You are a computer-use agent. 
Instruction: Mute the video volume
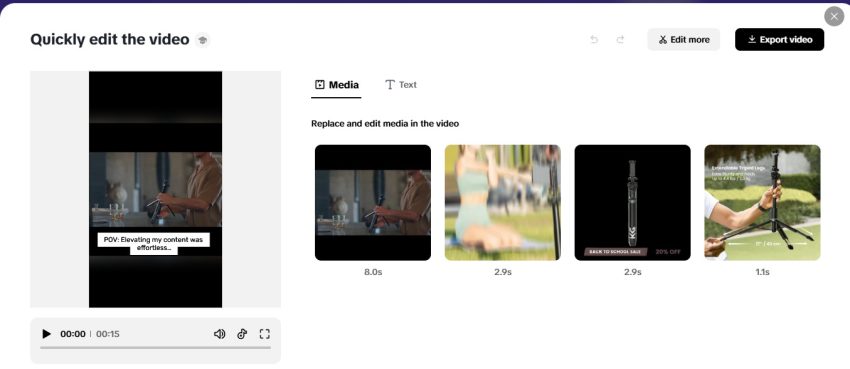(219, 334)
